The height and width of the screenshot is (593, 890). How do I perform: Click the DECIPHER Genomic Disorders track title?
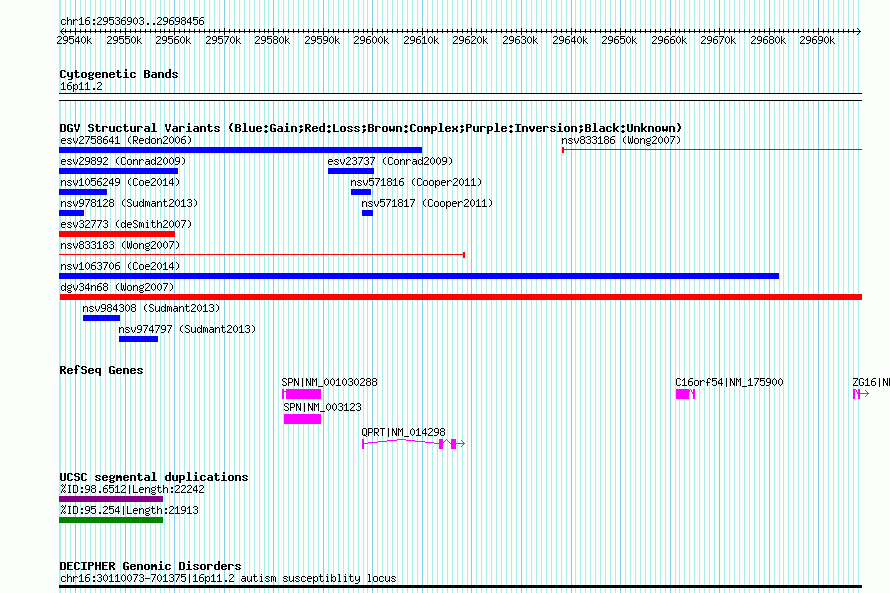click(x=150, y=566)
